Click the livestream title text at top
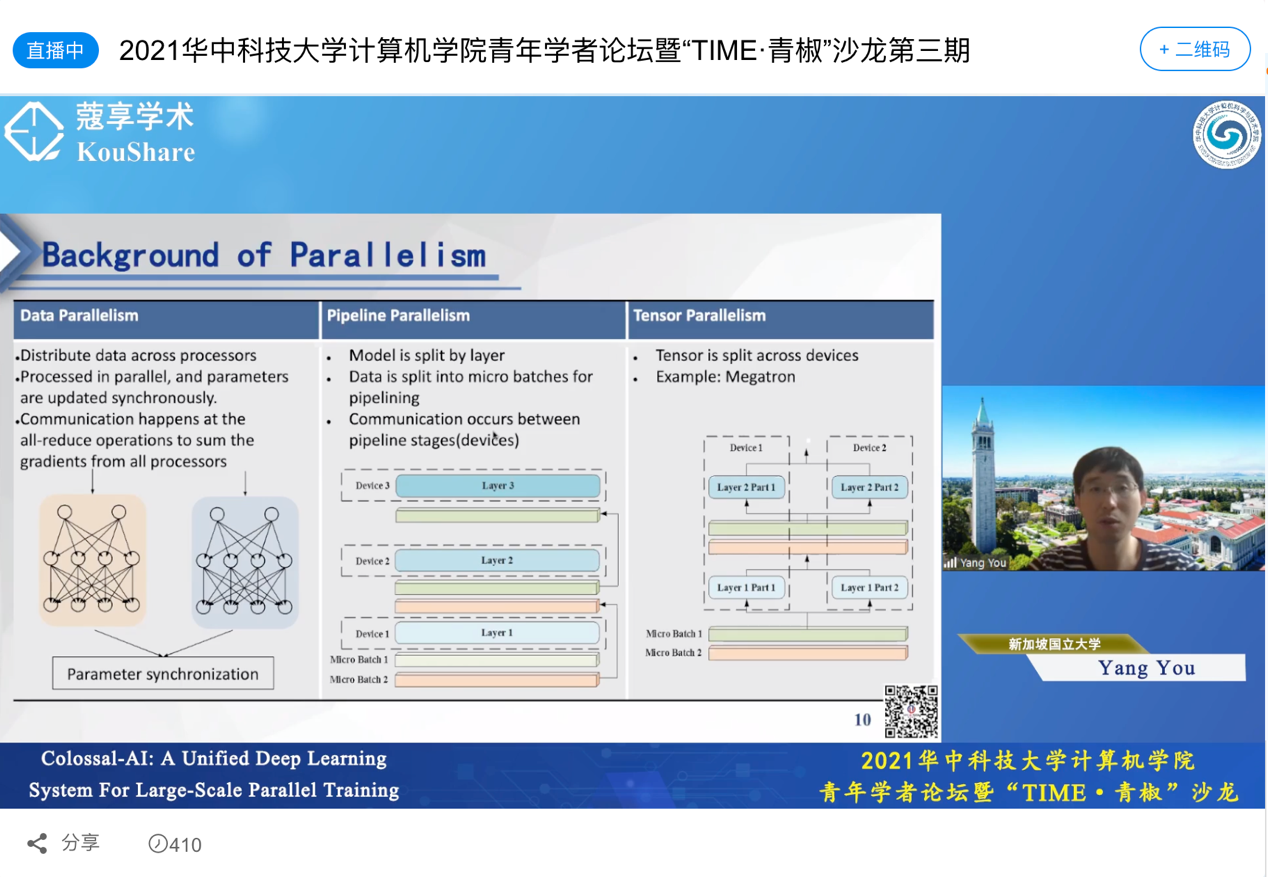The image size is (1268, 877). click(x=544, y=50)
